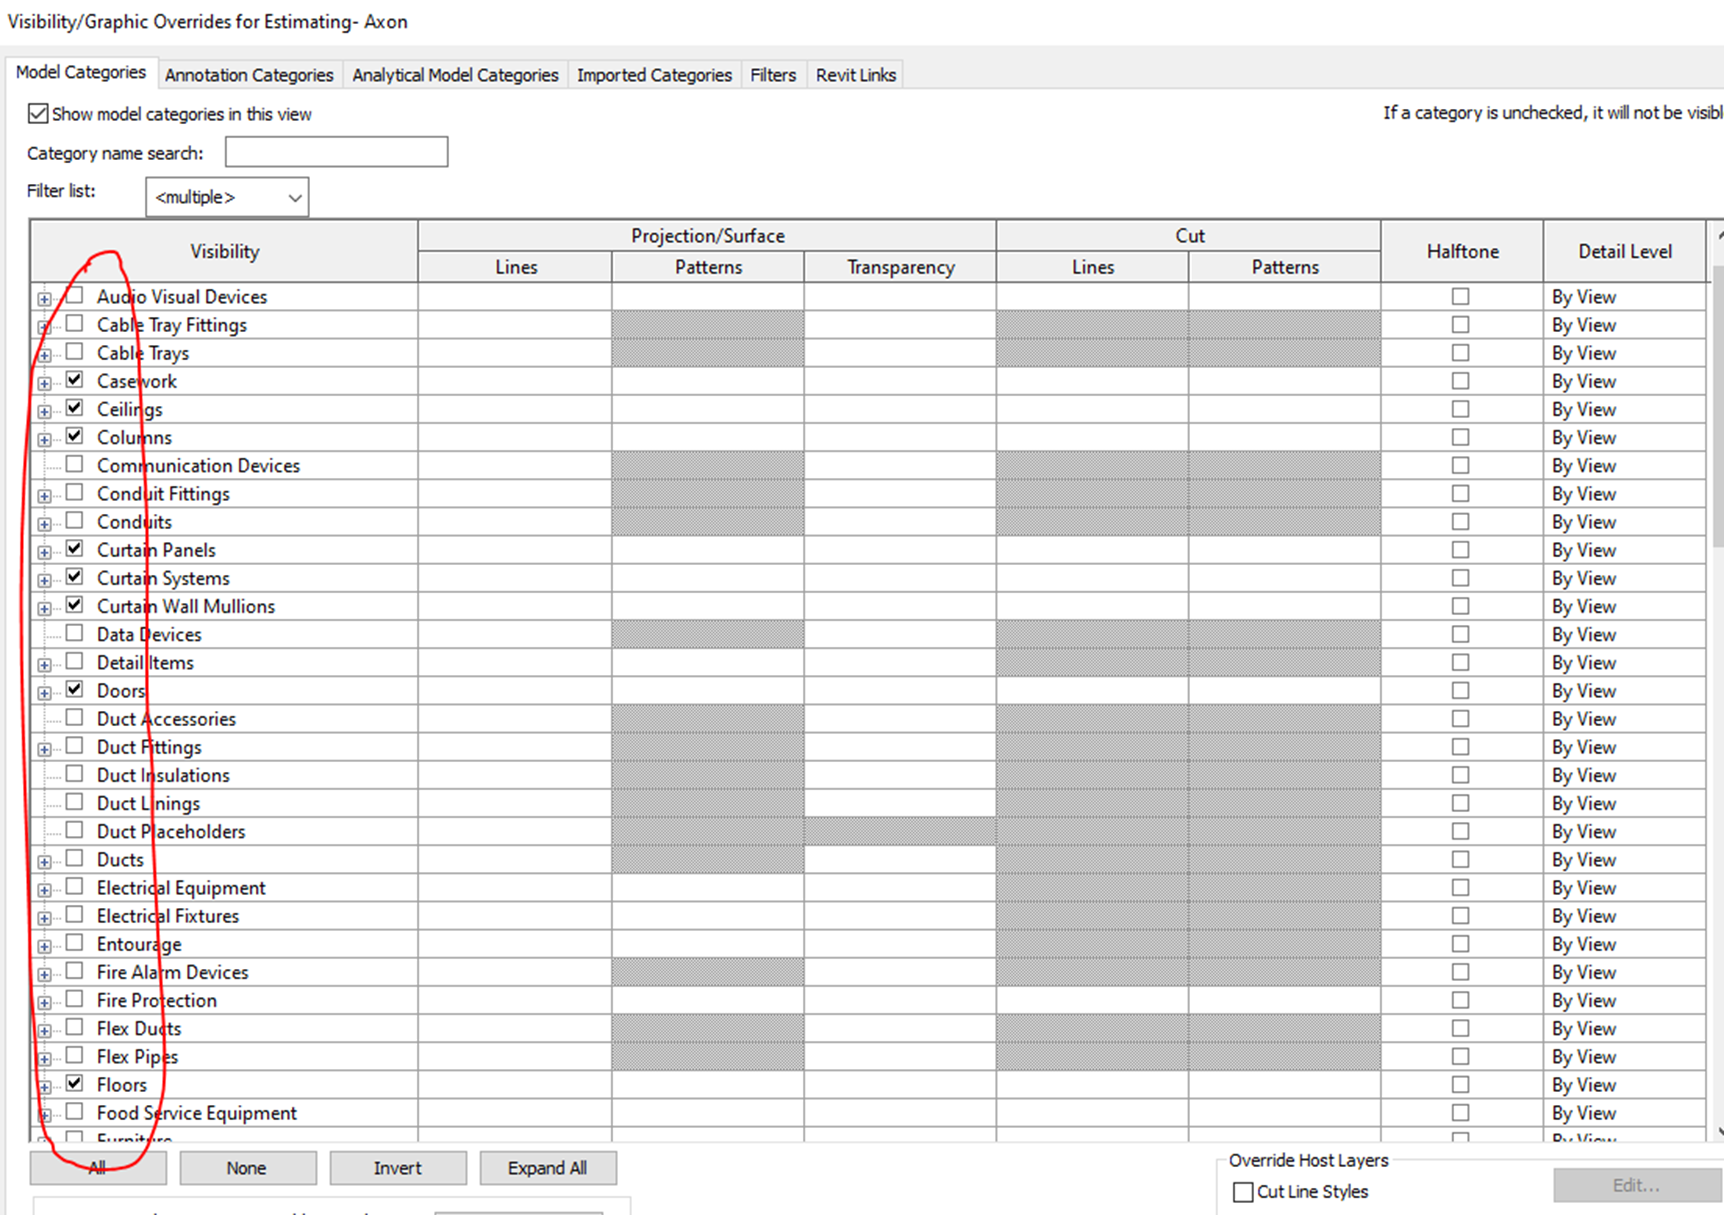Uncheck the Ceilings category
Viewport: 1724px width, 1215px height.
pyautogui.click(x=75, y=408)
